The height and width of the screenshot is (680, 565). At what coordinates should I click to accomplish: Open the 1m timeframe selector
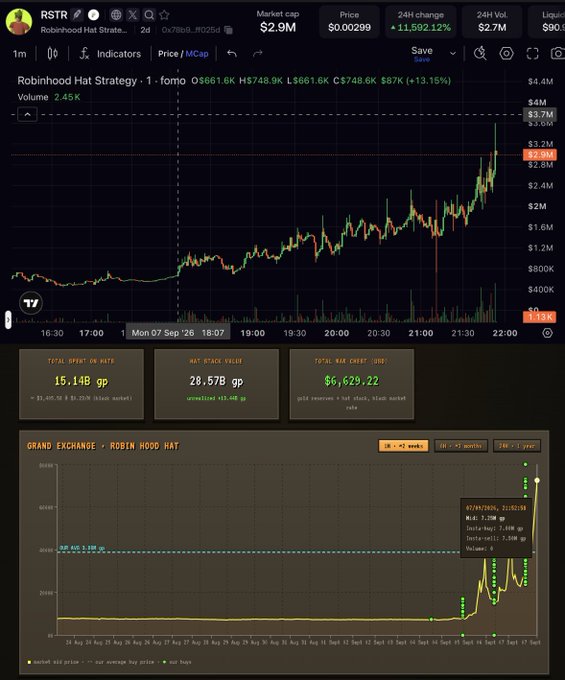20,54
